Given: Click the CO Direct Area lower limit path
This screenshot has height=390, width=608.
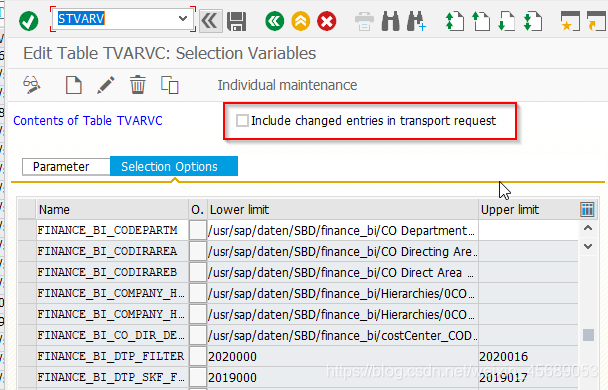Looking at the screenshot, I should click(x=343, y=273).
